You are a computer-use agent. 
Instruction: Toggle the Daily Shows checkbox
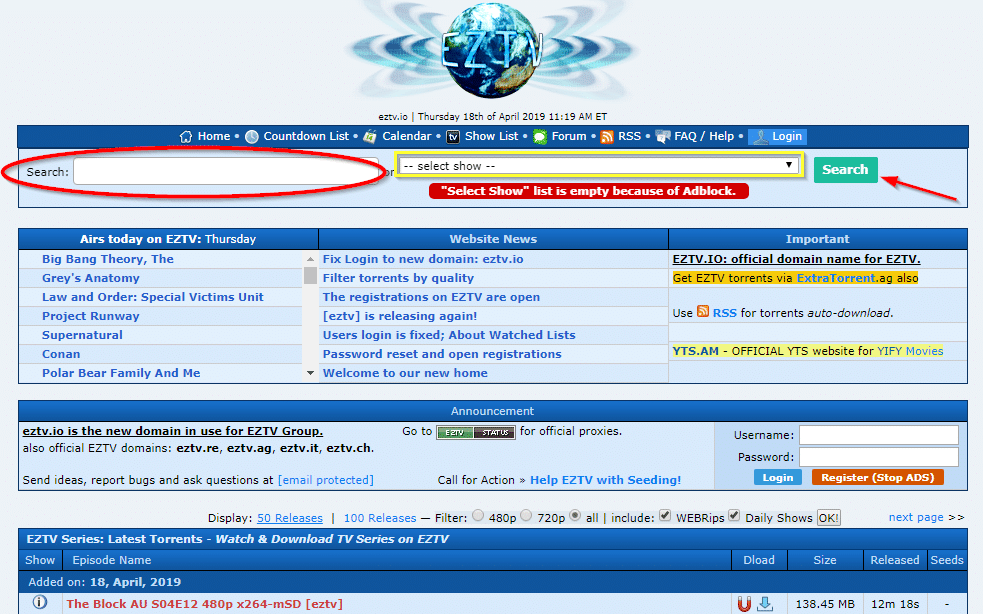click(734, 516)
